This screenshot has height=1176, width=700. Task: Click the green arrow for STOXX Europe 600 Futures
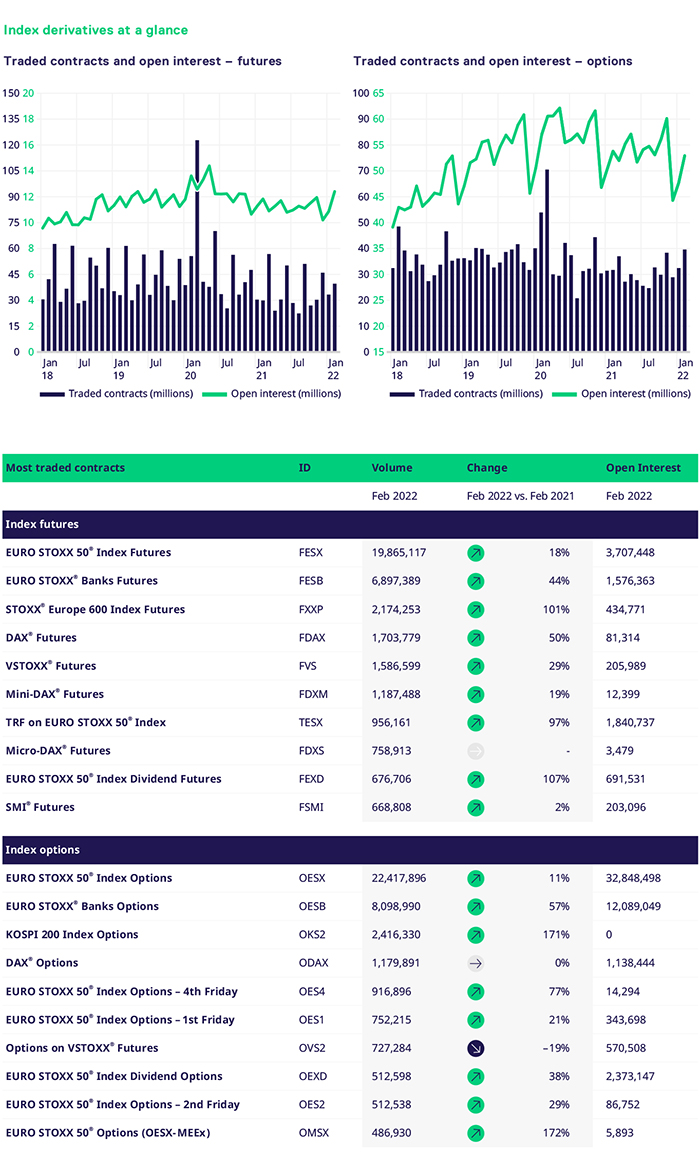pyautogui.click(x=476, y=609)
